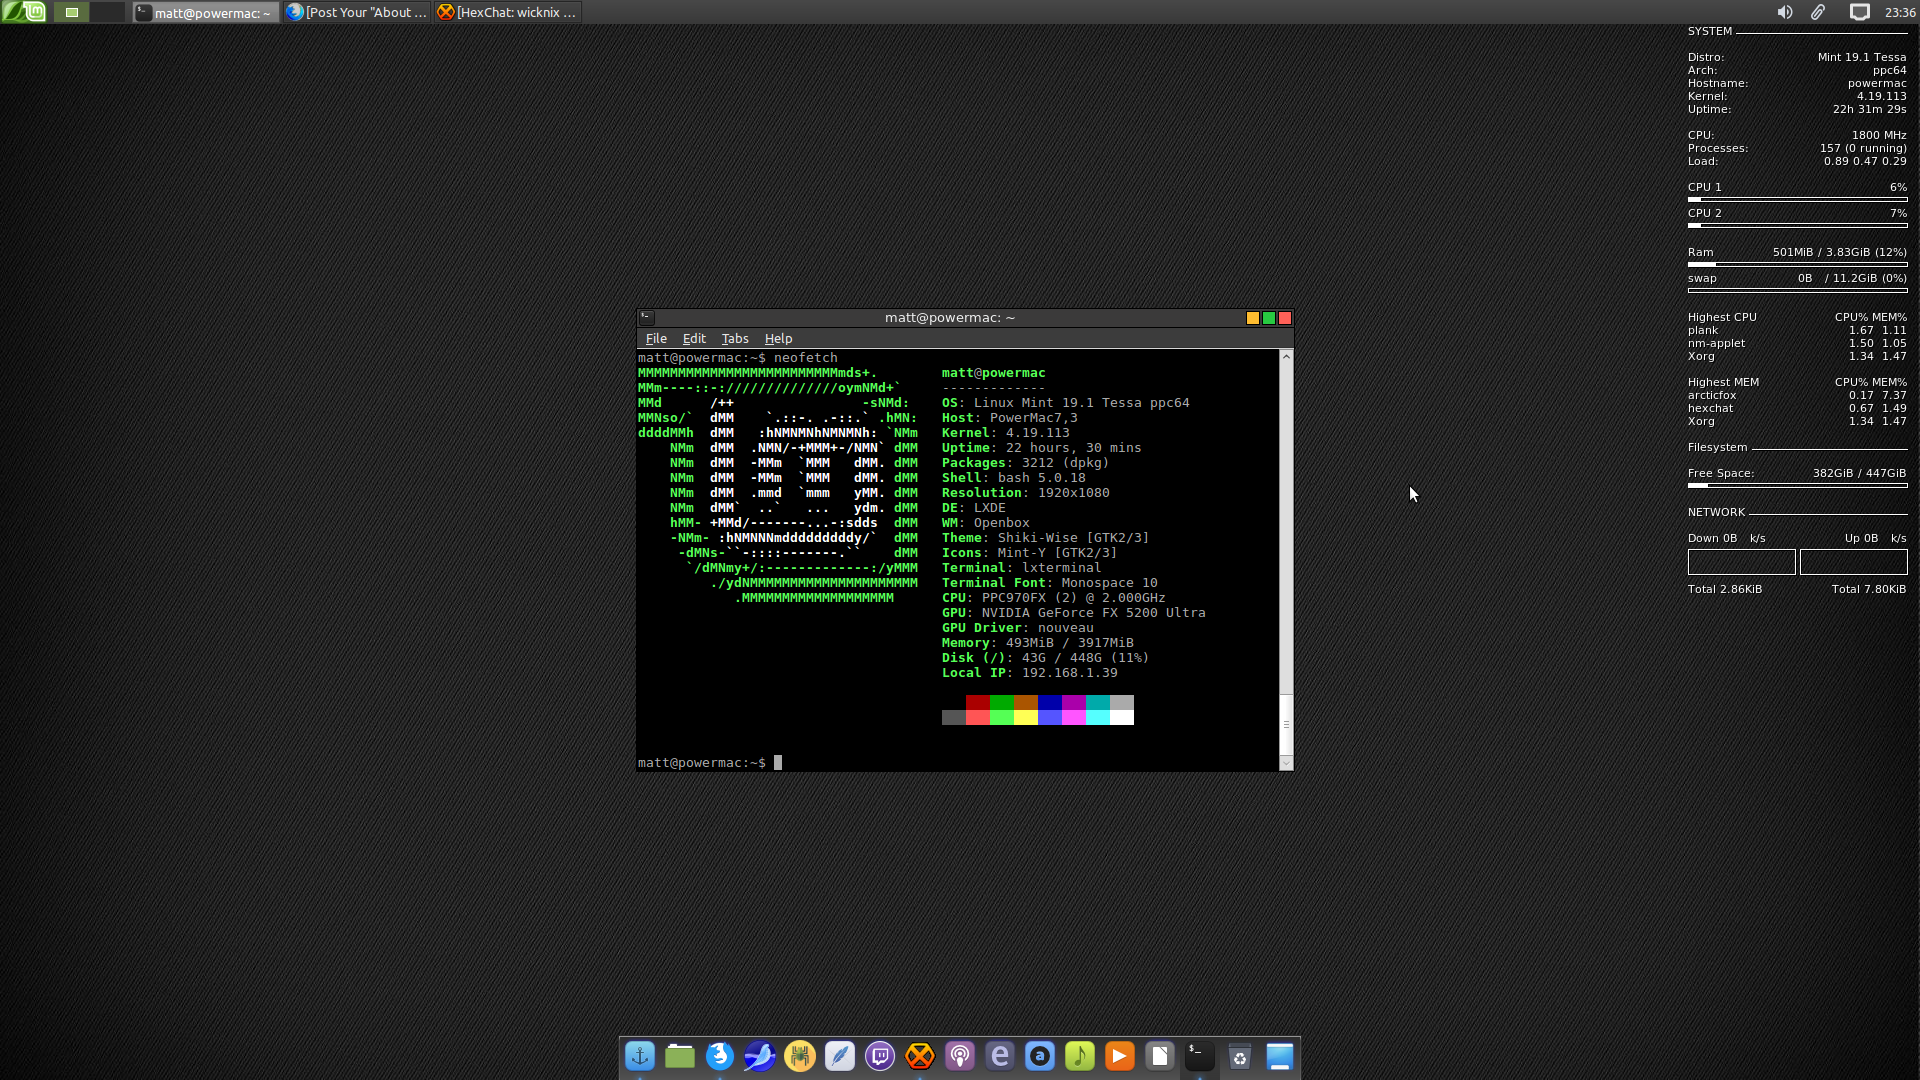1920x1080 pixels.
Task: Click 'Mint 19.1 Tessa' in the system monitor
Action: 1862,57
